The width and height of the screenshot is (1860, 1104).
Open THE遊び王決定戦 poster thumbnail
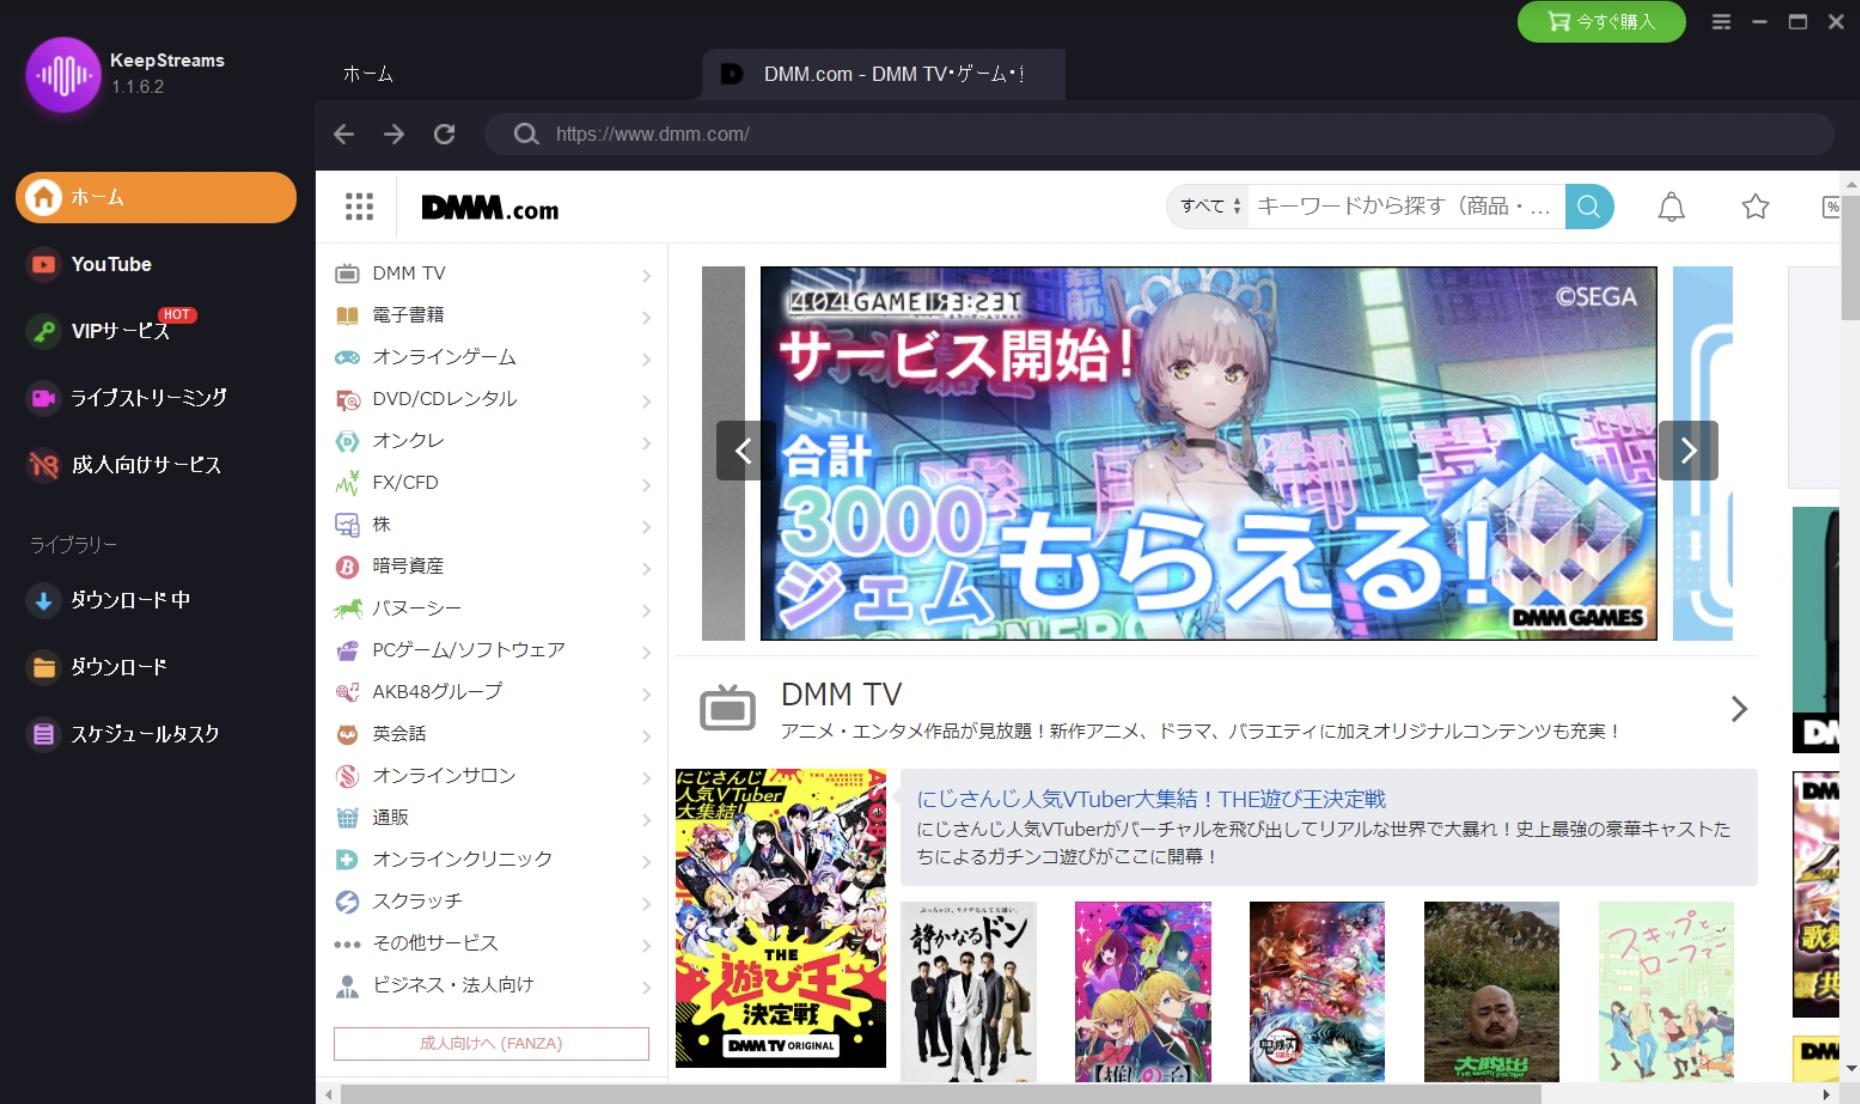[x=780, y=918]
